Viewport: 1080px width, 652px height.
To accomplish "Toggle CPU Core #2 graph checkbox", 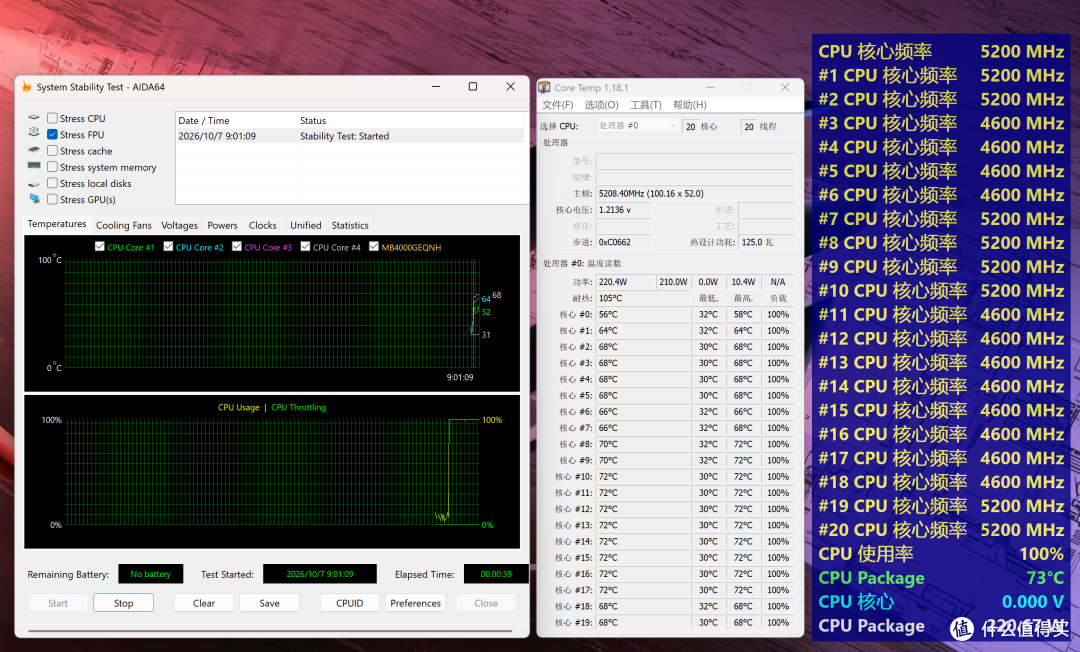I will (x=168, y=246).
